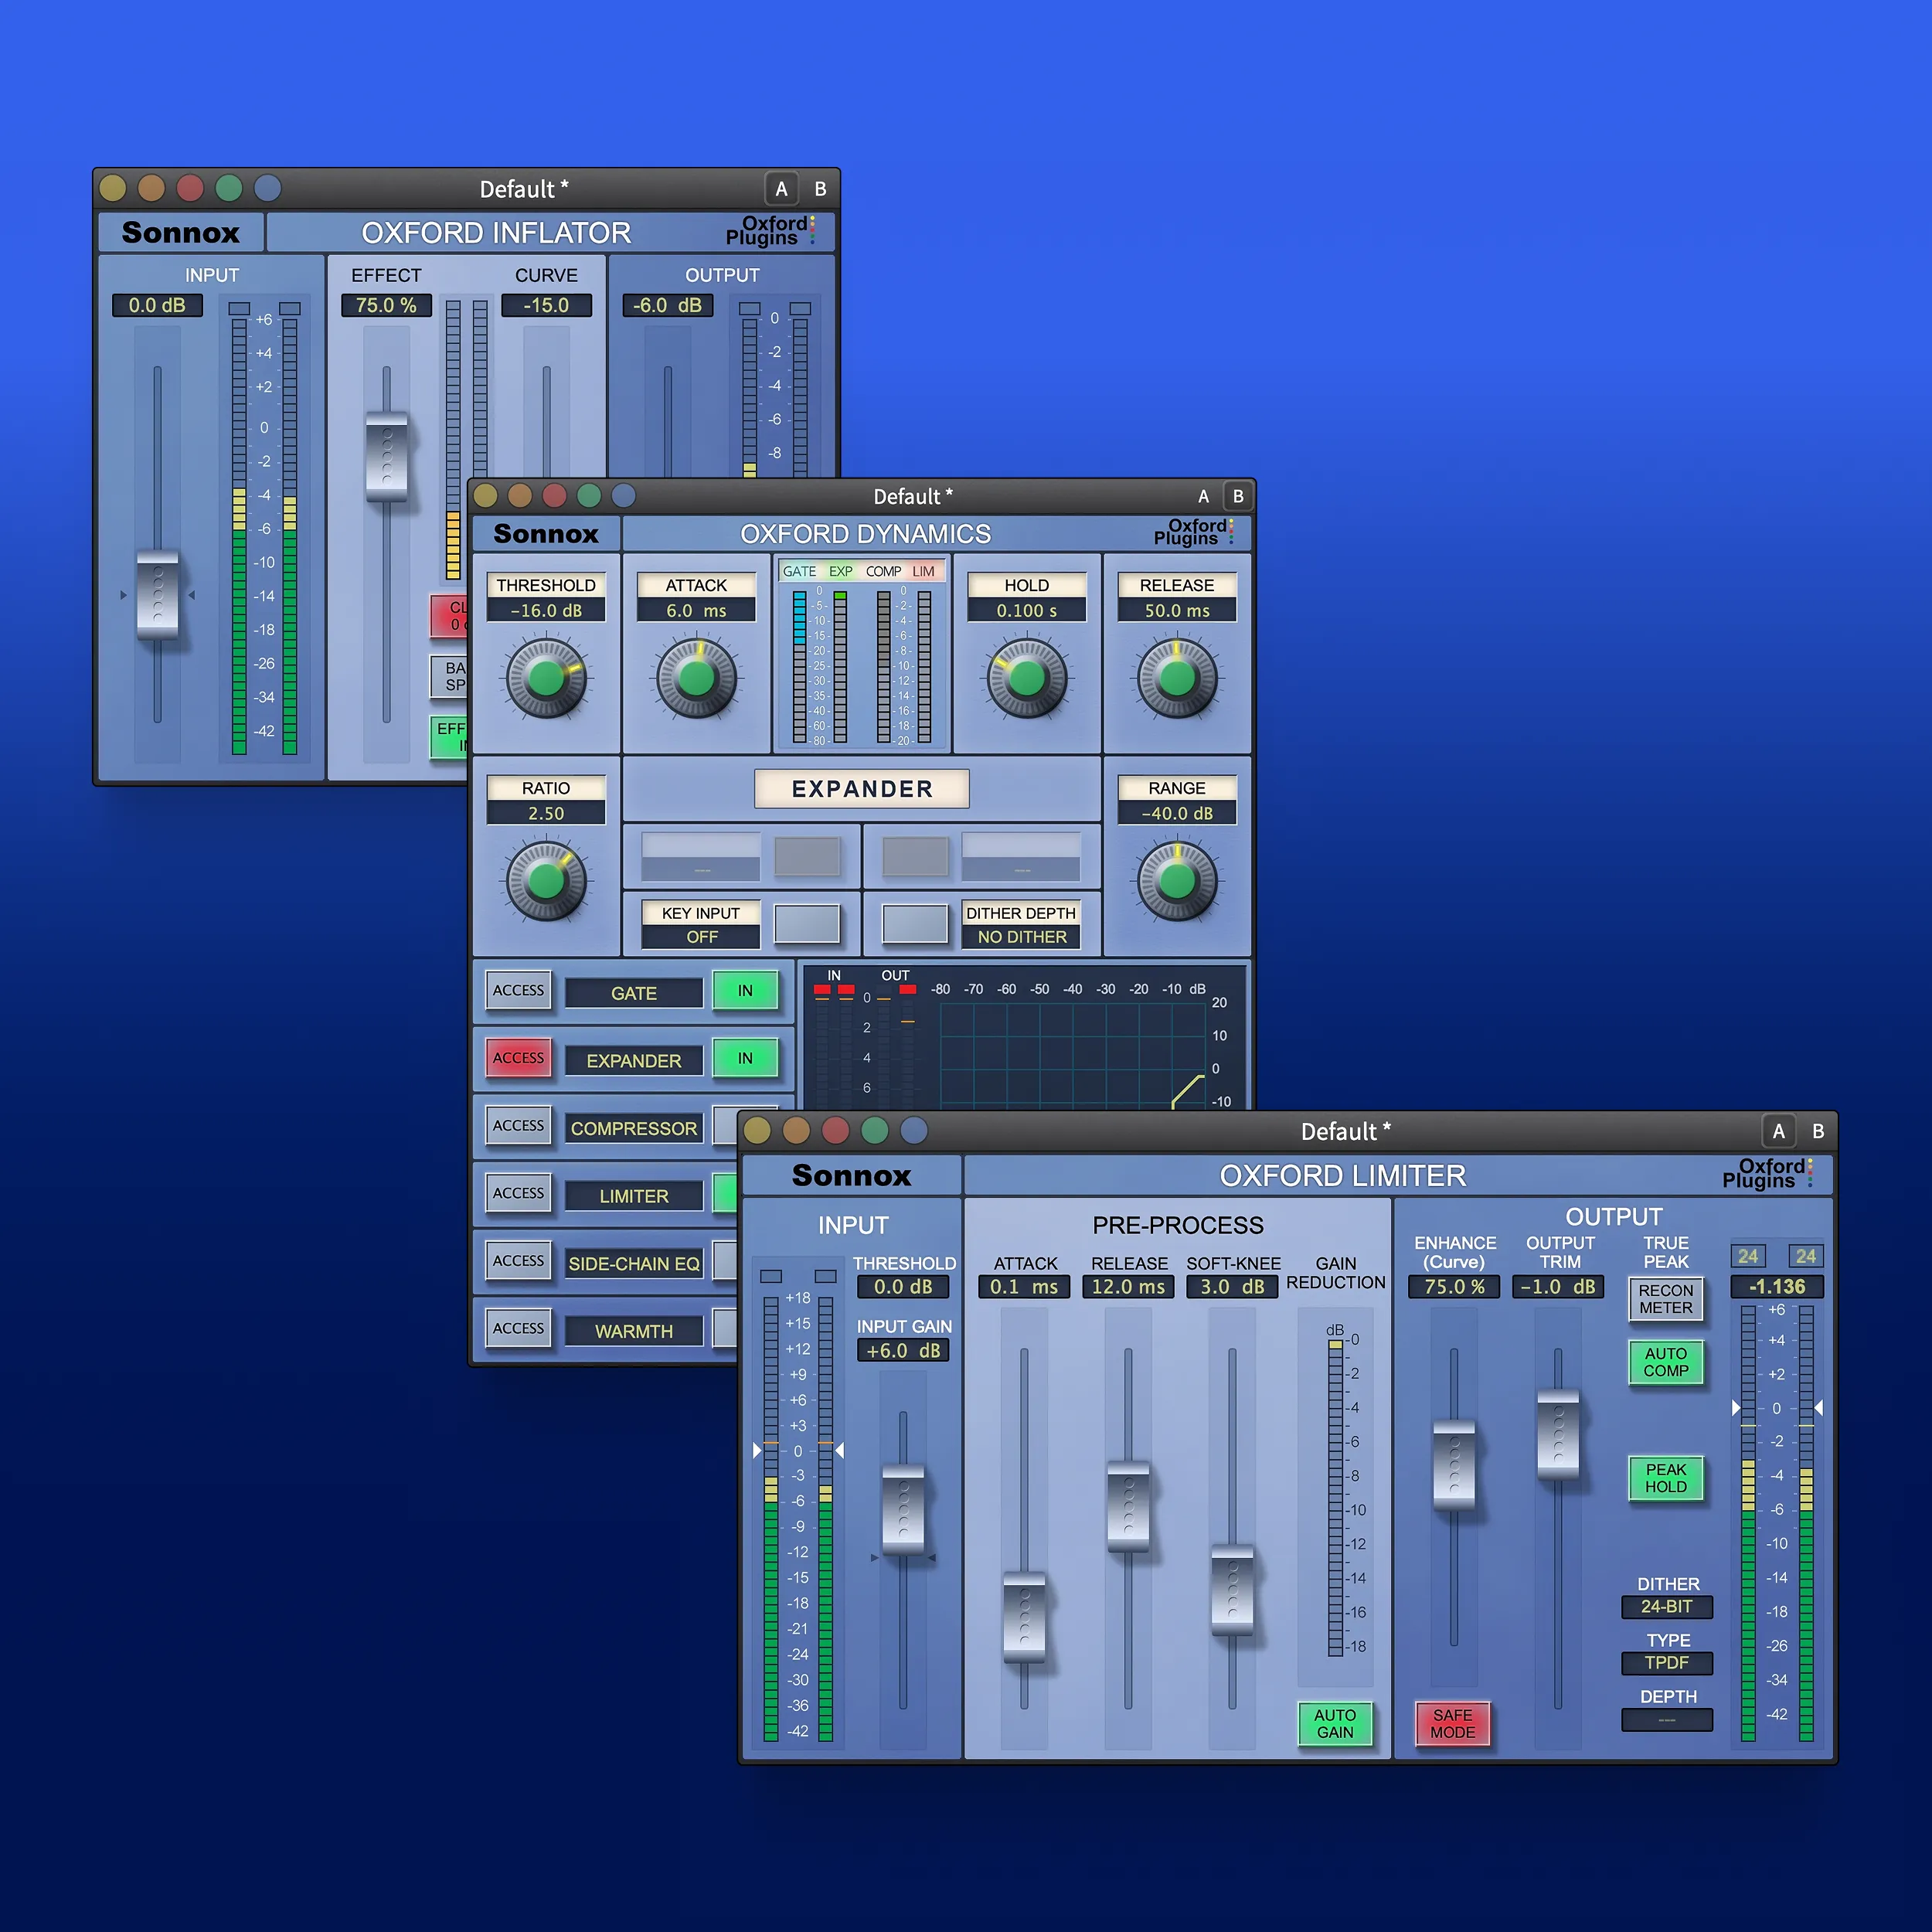Switch to preset slot B in Oxford Limiter

coord(1818,1131)
